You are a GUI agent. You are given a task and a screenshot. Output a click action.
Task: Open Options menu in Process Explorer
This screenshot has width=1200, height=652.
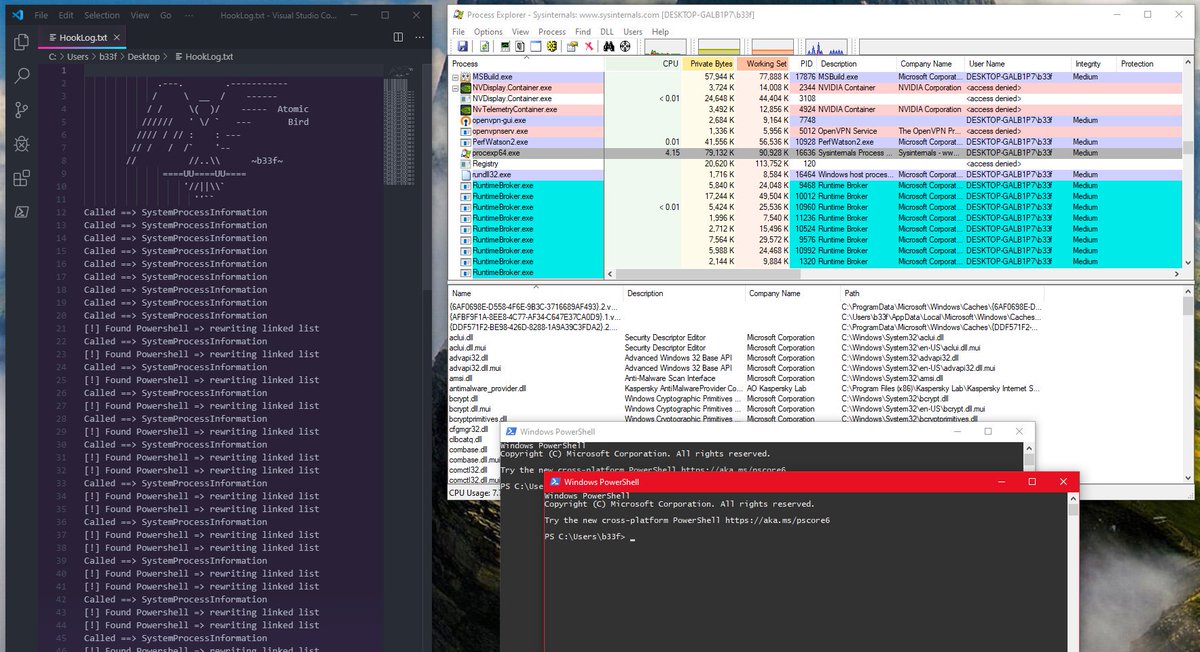pyautogui.click(x=488, y=31)
